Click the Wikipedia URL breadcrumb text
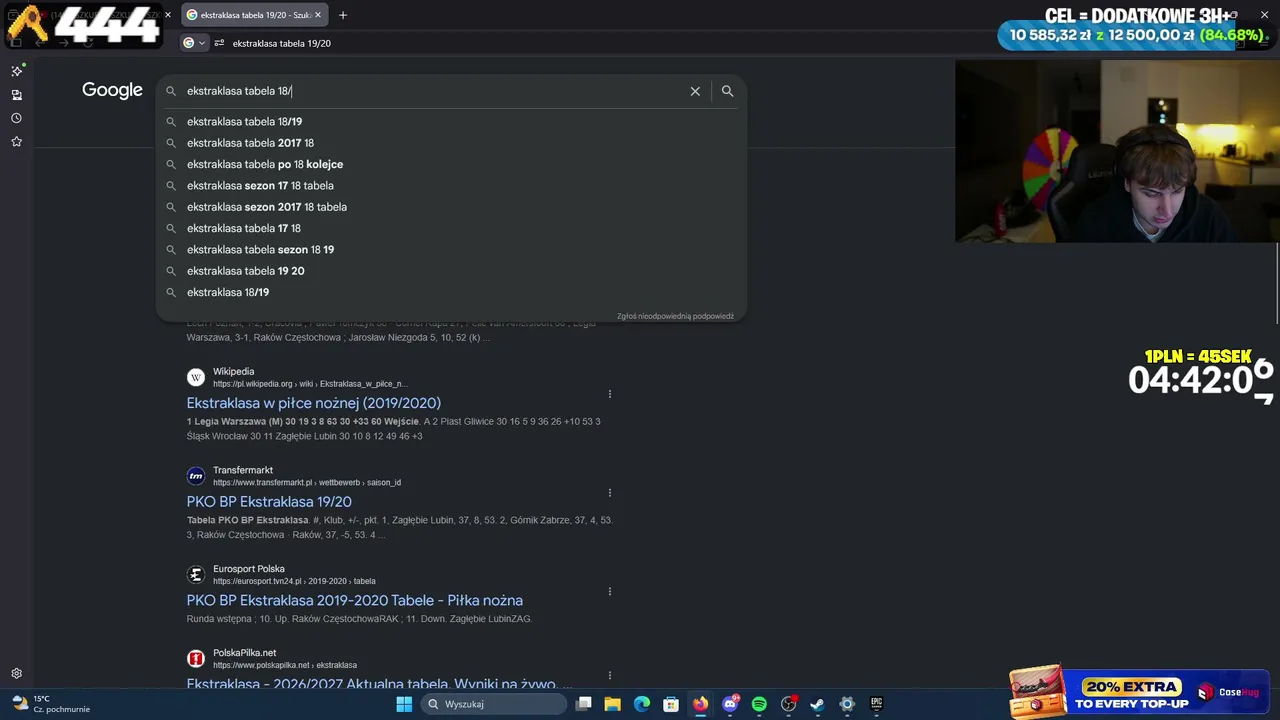The height and width of the screenshot is (720, 1280). 310,384
